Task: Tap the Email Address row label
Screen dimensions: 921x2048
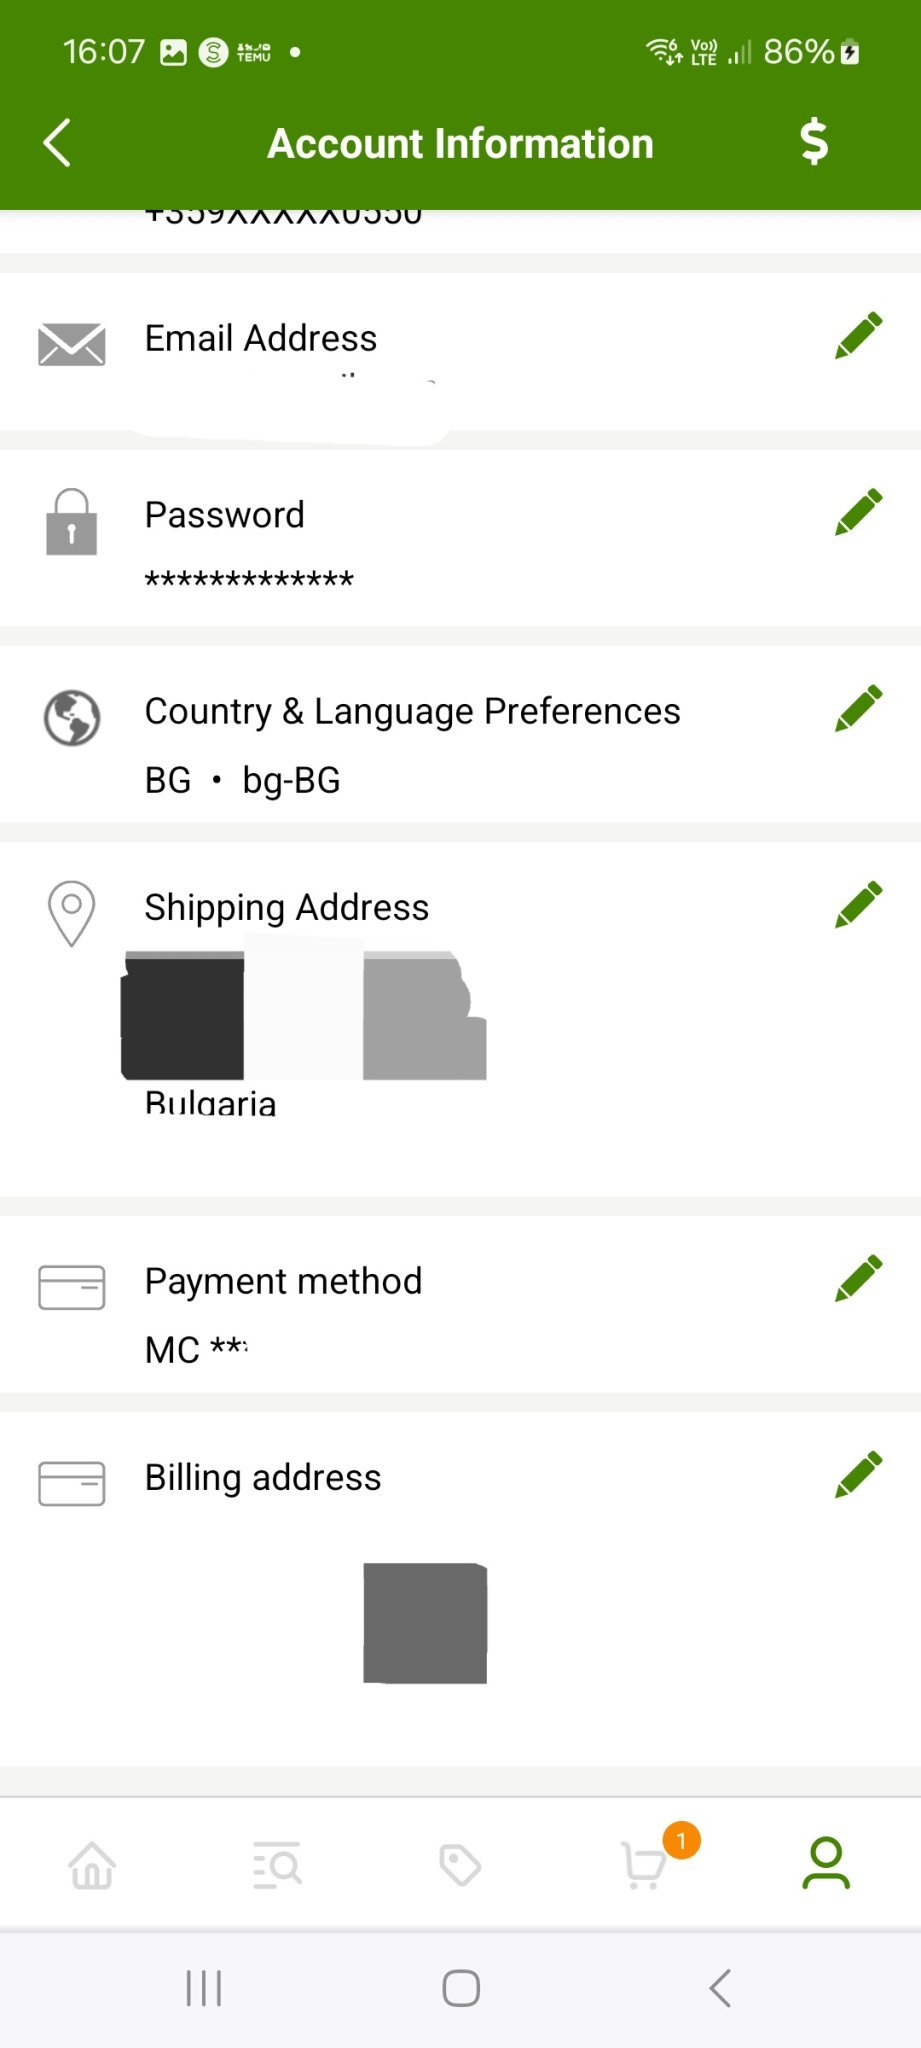Action: point(261,339)
